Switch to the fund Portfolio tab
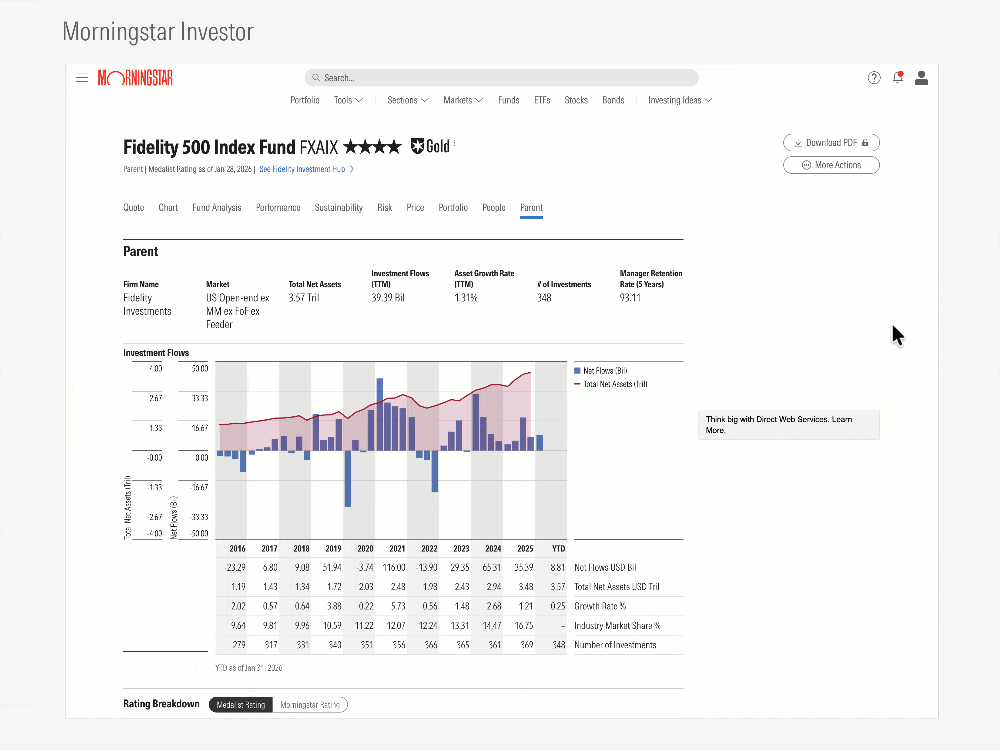1000x750 pixels. point(453,208)
